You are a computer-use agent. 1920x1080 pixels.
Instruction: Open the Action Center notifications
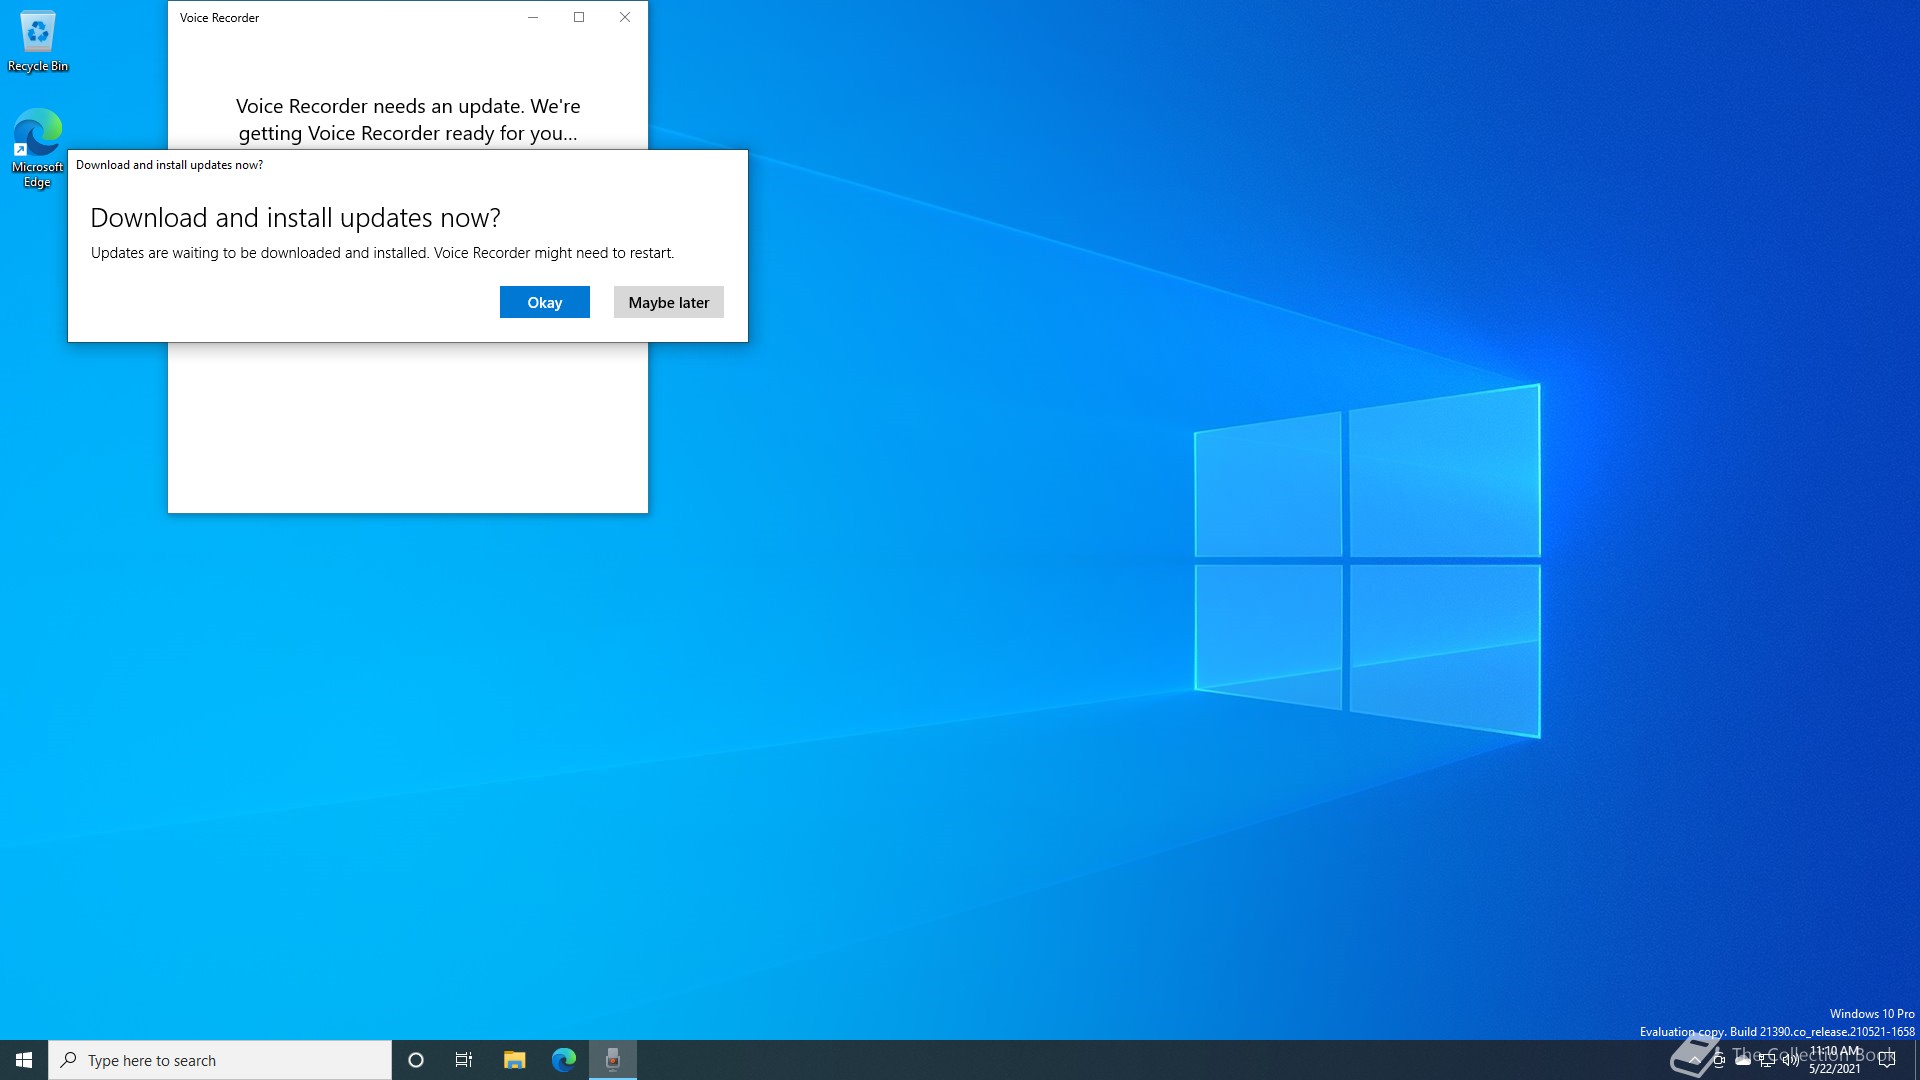[1886, 1060]
